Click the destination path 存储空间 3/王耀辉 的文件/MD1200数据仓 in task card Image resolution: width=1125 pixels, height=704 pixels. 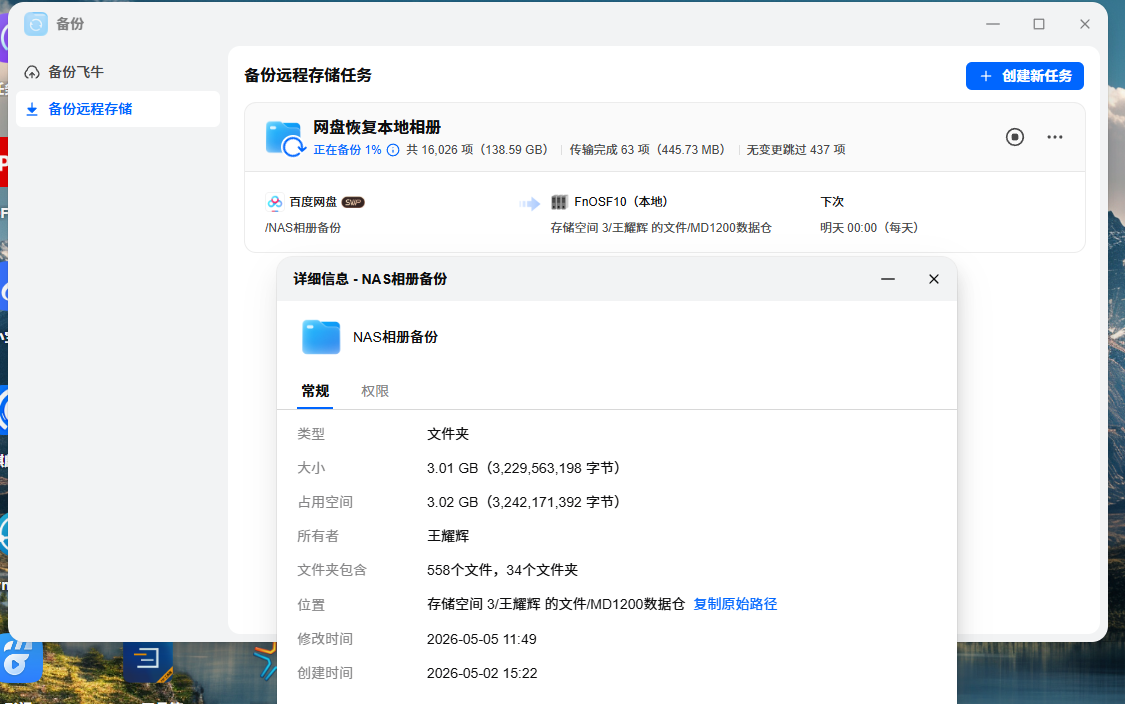tap(661, 228)
